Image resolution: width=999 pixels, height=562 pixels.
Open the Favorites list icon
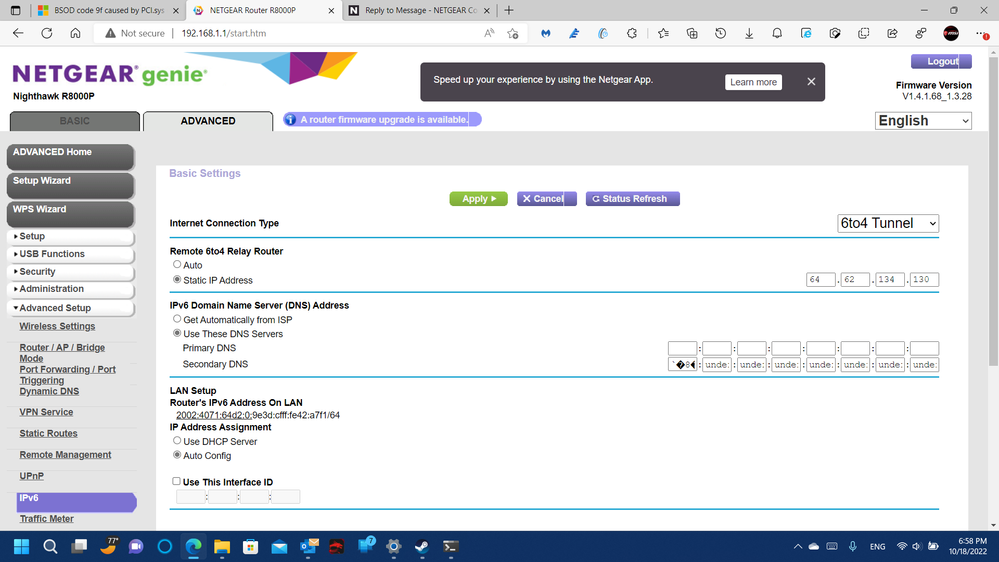pyautogui.click(x=663, y=33)
